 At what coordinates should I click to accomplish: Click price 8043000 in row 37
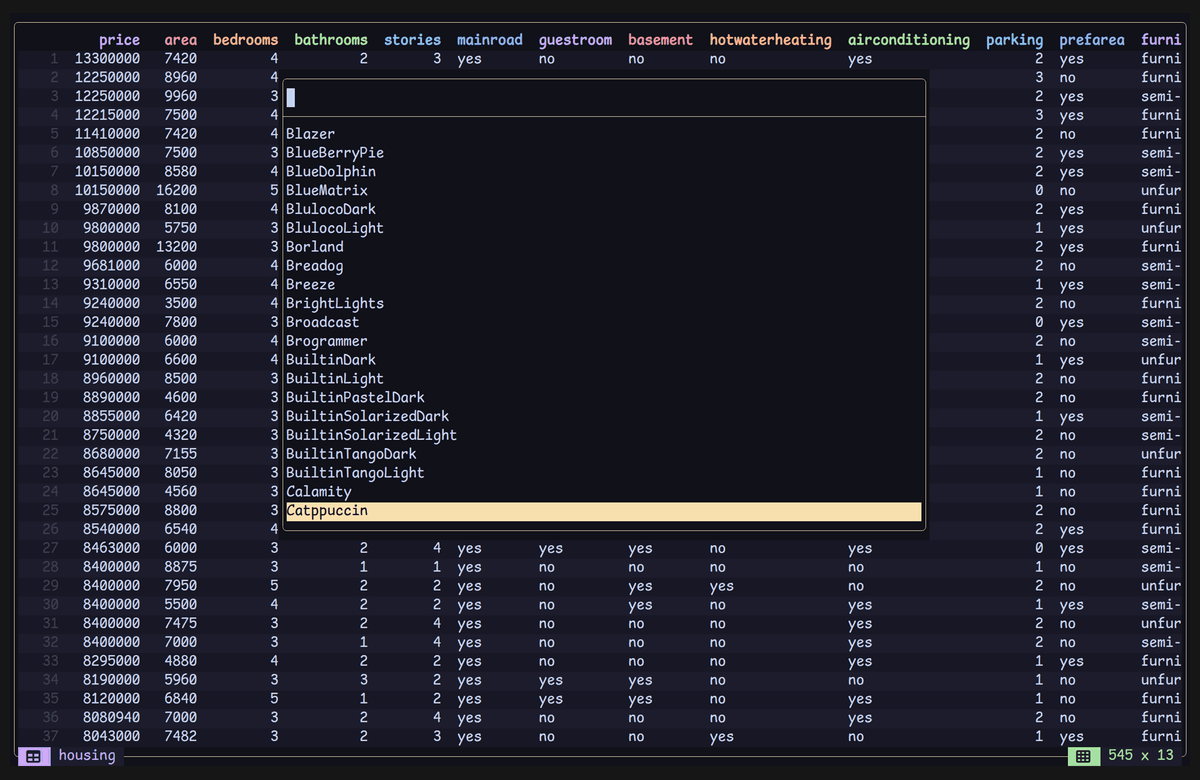(111, 736)
